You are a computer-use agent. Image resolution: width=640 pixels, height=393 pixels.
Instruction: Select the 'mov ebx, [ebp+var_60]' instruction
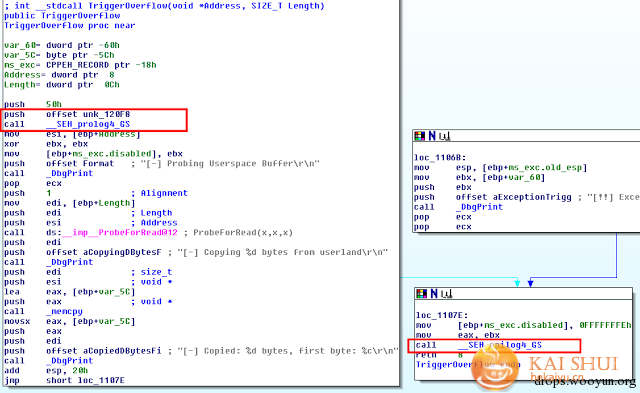480,177
